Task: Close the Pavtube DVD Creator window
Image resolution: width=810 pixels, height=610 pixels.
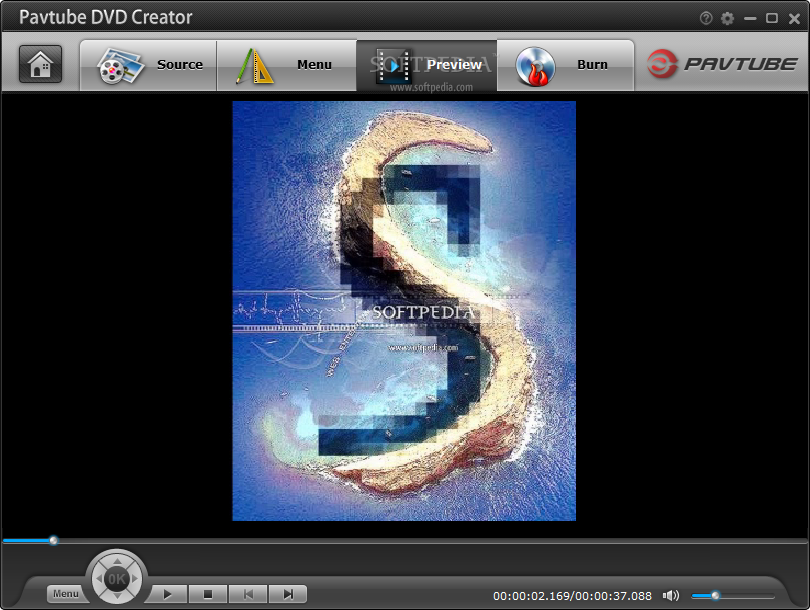Action: [795, 19]
